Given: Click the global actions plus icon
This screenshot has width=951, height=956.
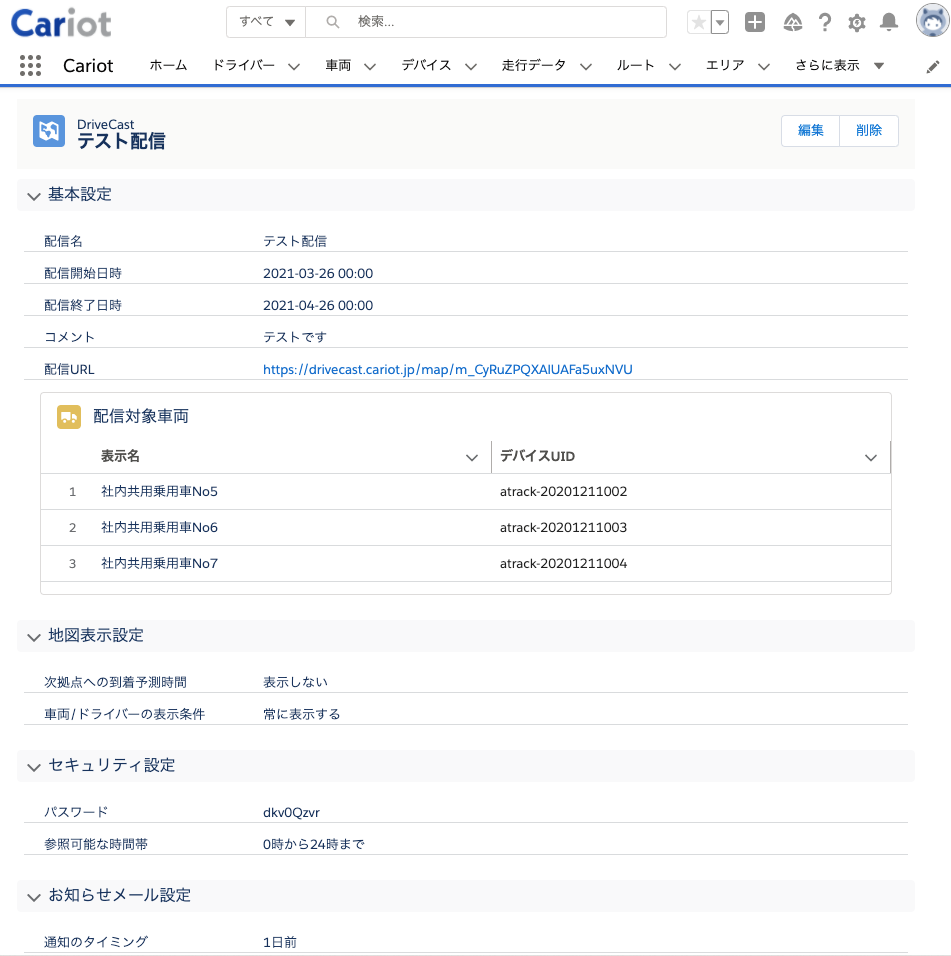Looking at the screenshot, I should pos(755,23).
